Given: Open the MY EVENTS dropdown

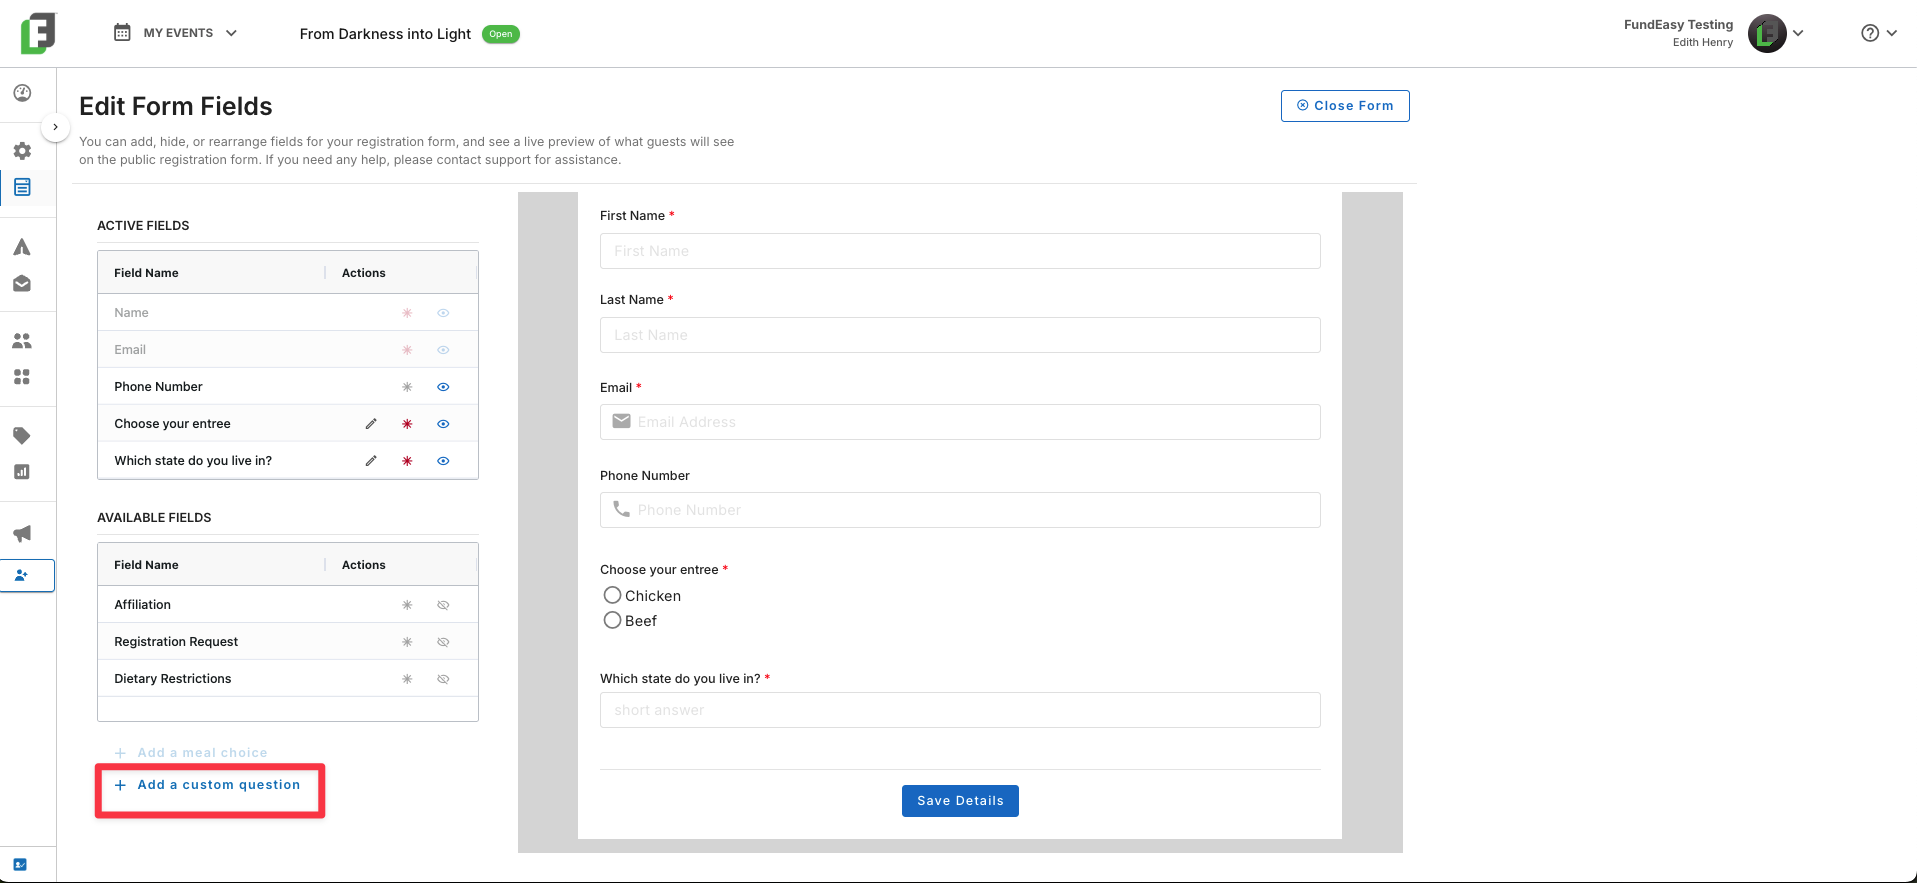Looking at the screenshot, I should pos(176,33).
